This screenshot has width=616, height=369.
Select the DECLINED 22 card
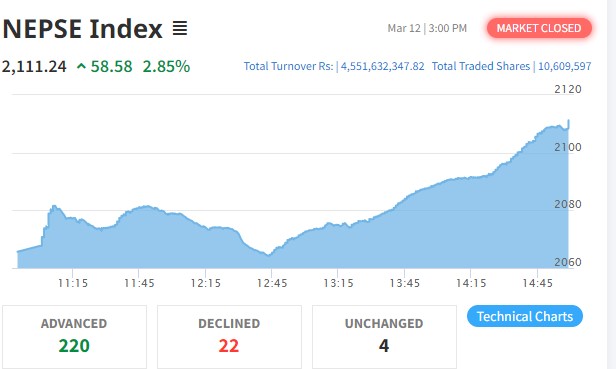click(229, 337)
